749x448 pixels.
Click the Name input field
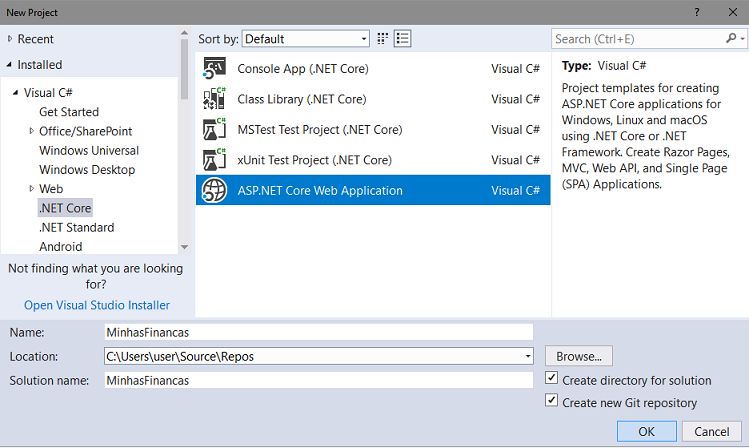point(319,332)
